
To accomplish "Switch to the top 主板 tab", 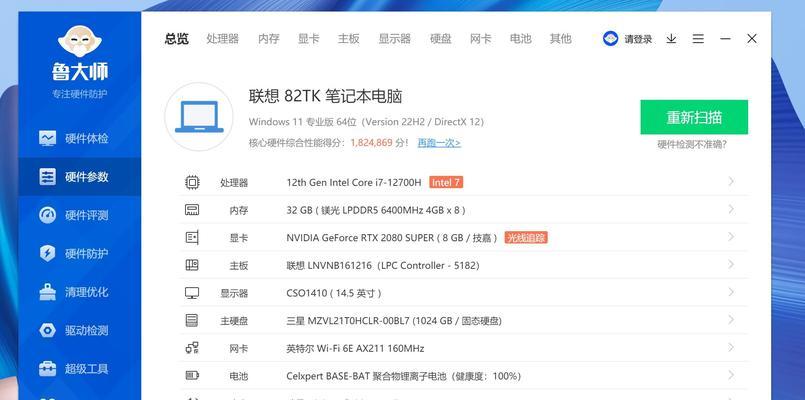I will [349, 39].
